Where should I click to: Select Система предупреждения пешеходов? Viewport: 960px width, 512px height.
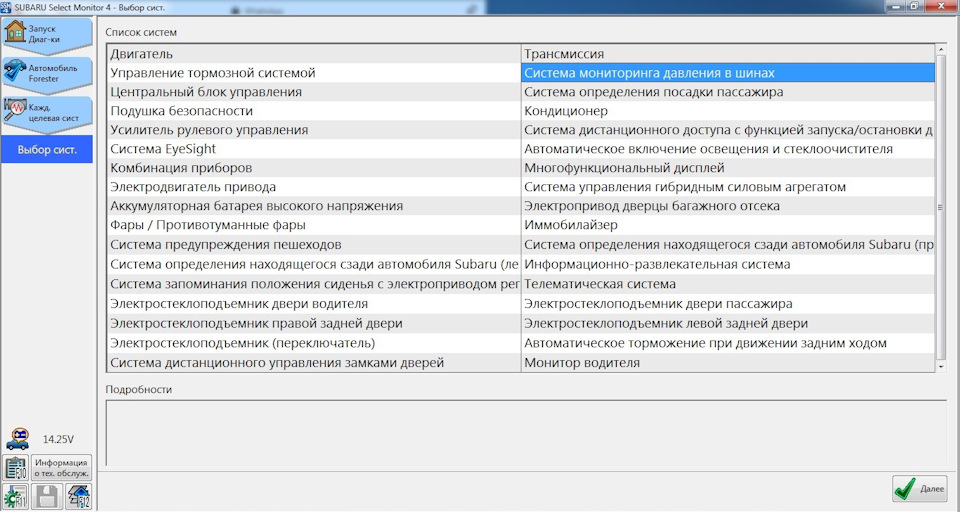point(314,244)
